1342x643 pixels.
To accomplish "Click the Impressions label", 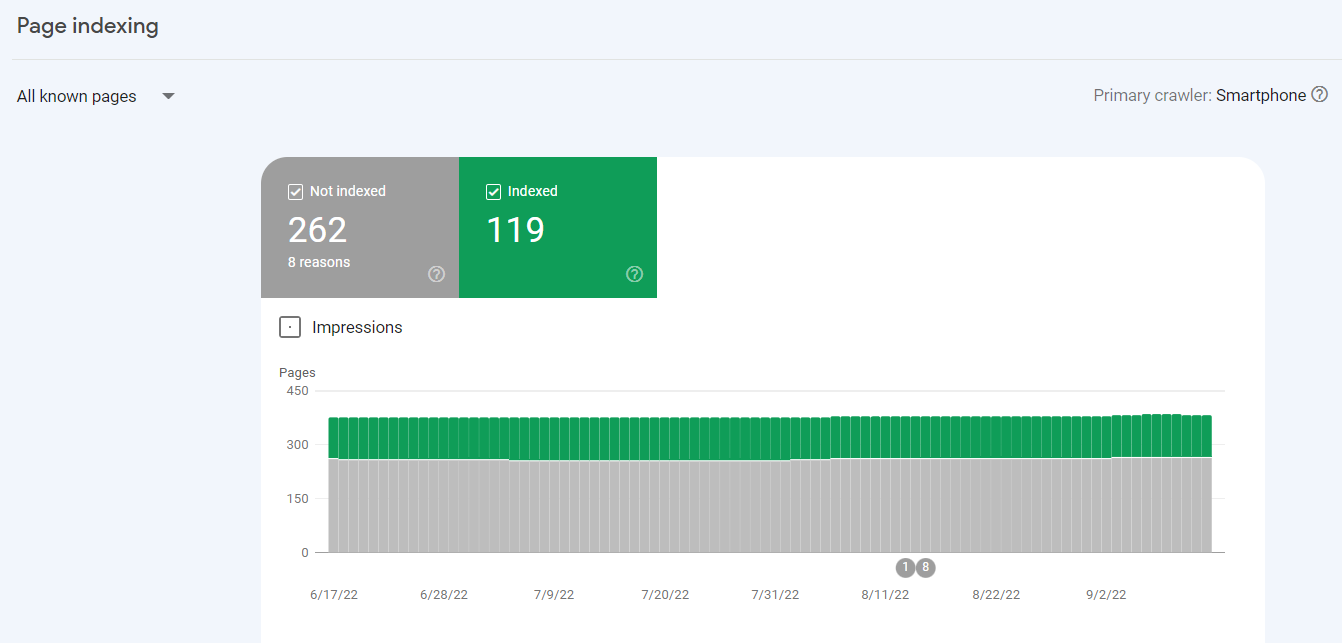I will tap(357, 328).
